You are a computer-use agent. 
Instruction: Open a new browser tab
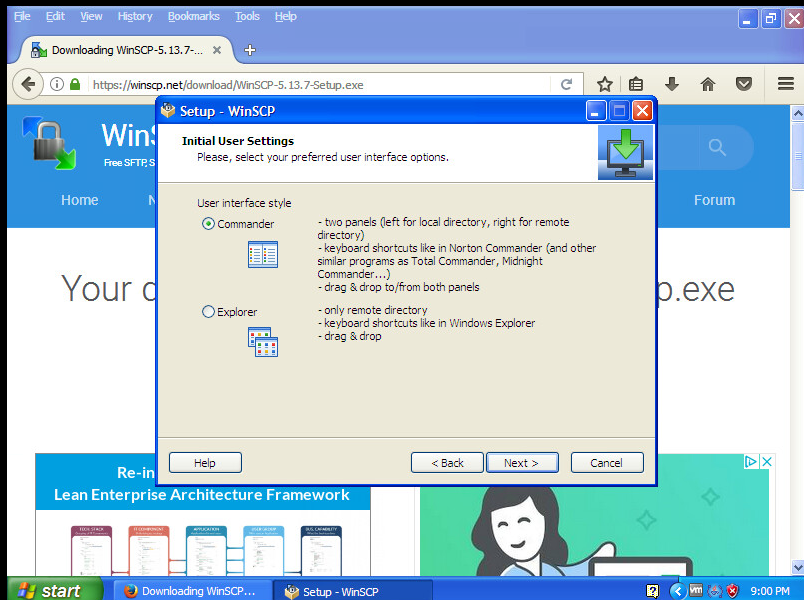pyautogui.click(x=250, y=49)
